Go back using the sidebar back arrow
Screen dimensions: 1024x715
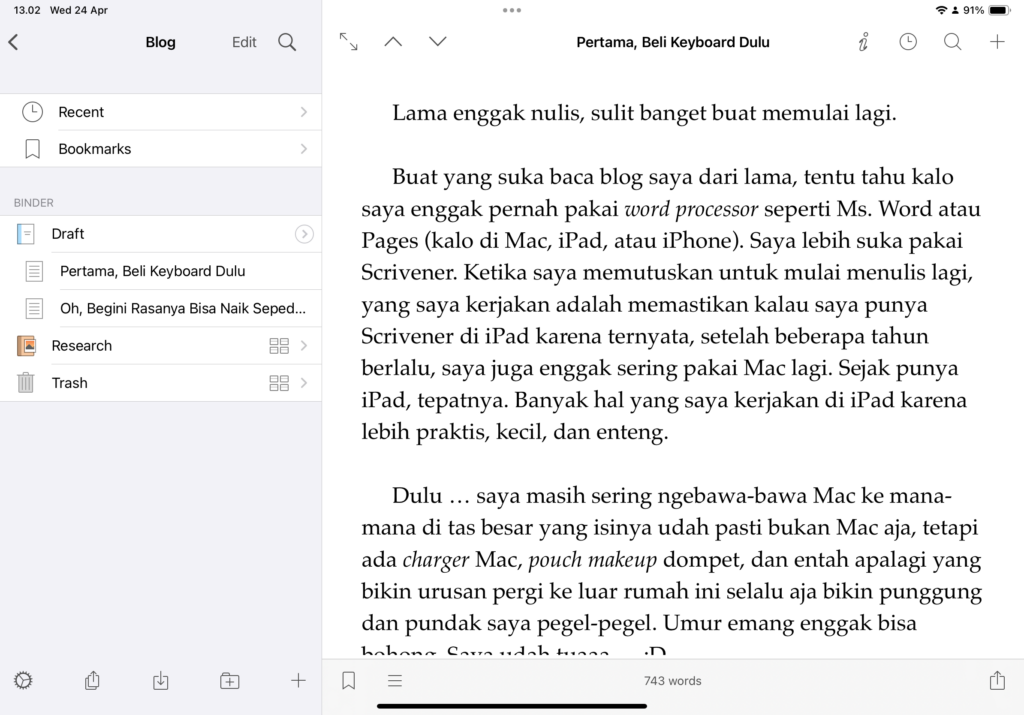pyautogui.click(x=14, y=42)
